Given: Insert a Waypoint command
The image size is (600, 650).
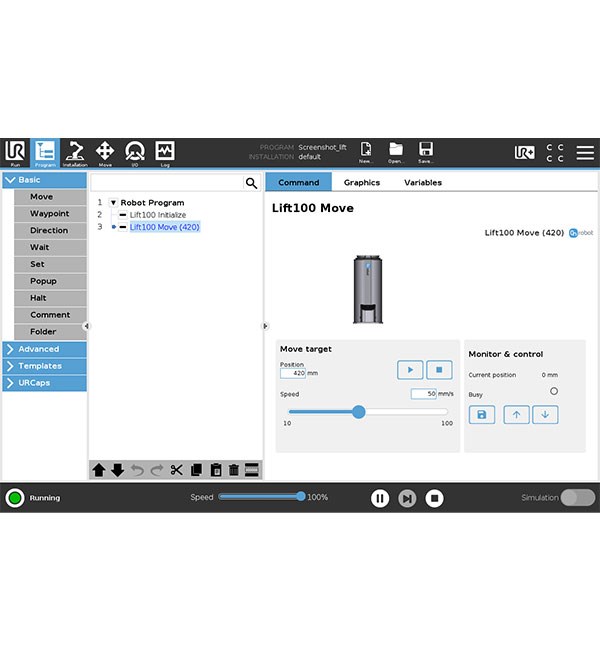Looking at the screenshot, I should 50,214.
